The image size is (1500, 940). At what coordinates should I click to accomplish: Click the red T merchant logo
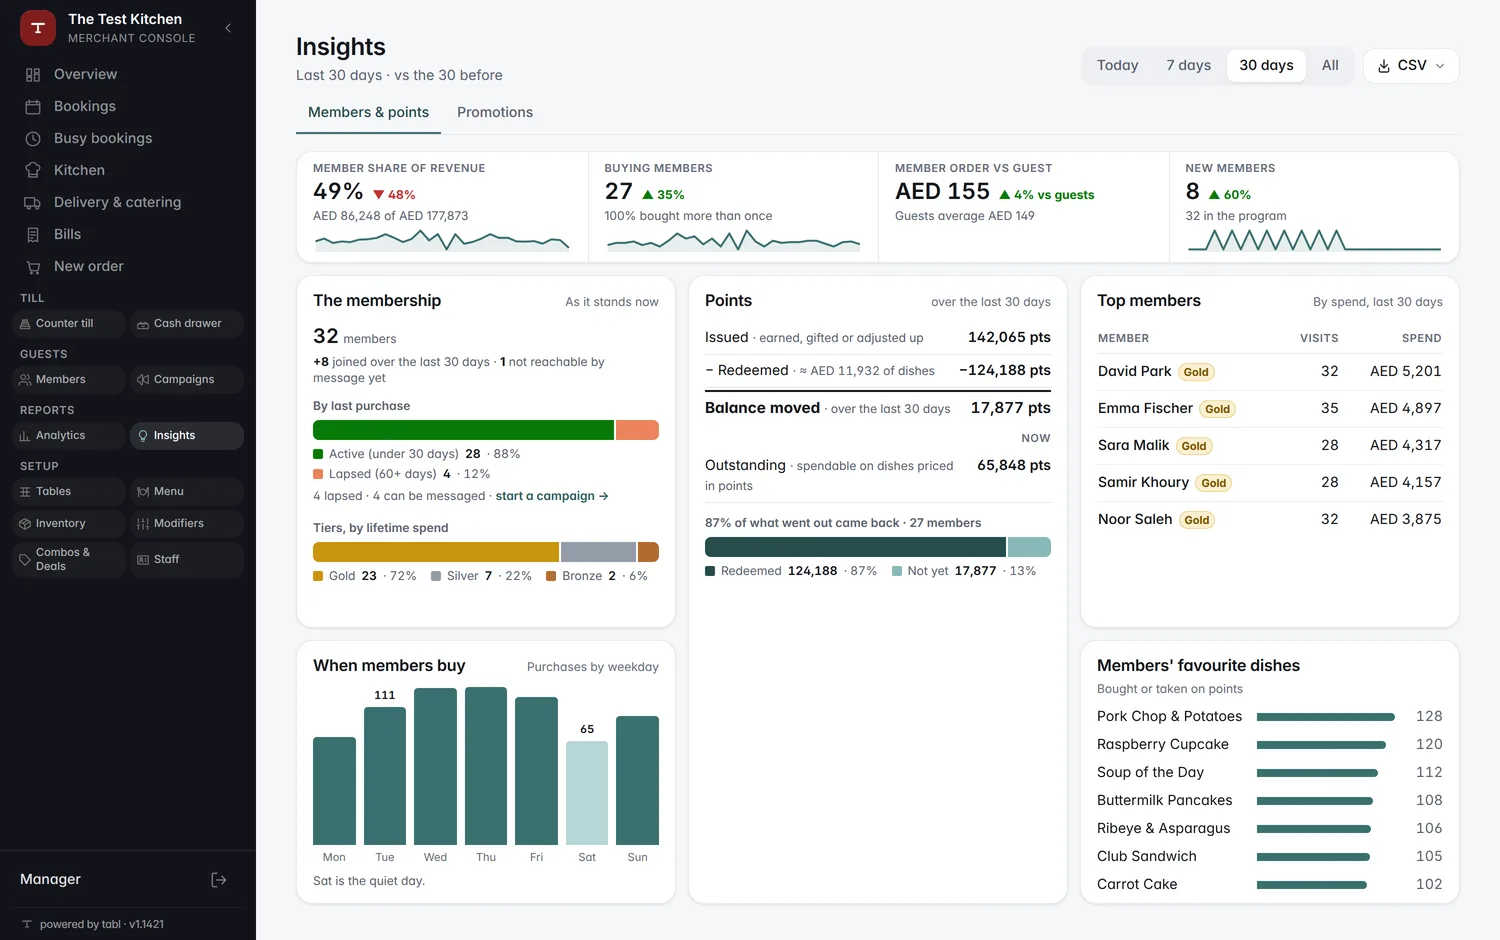pyautogui.click(x=38, y=28)
